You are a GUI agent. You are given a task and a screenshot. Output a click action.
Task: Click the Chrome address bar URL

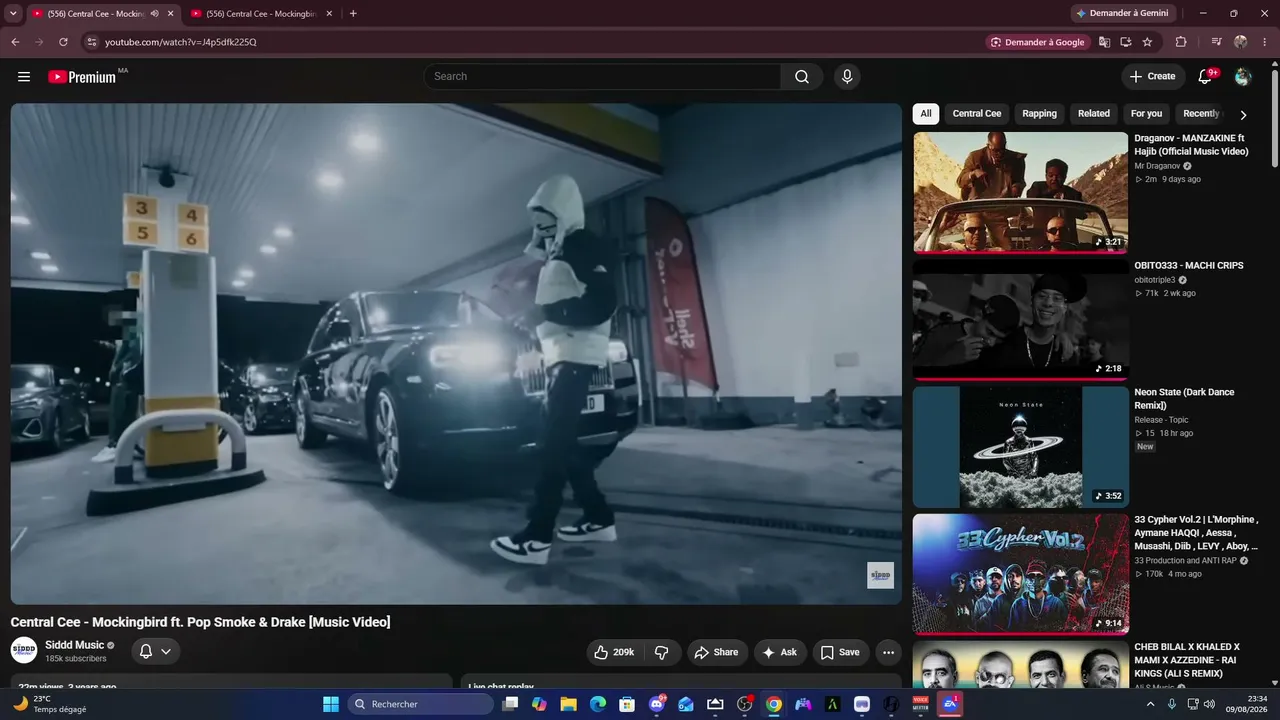pyautogui.click(x=181, y=42)
